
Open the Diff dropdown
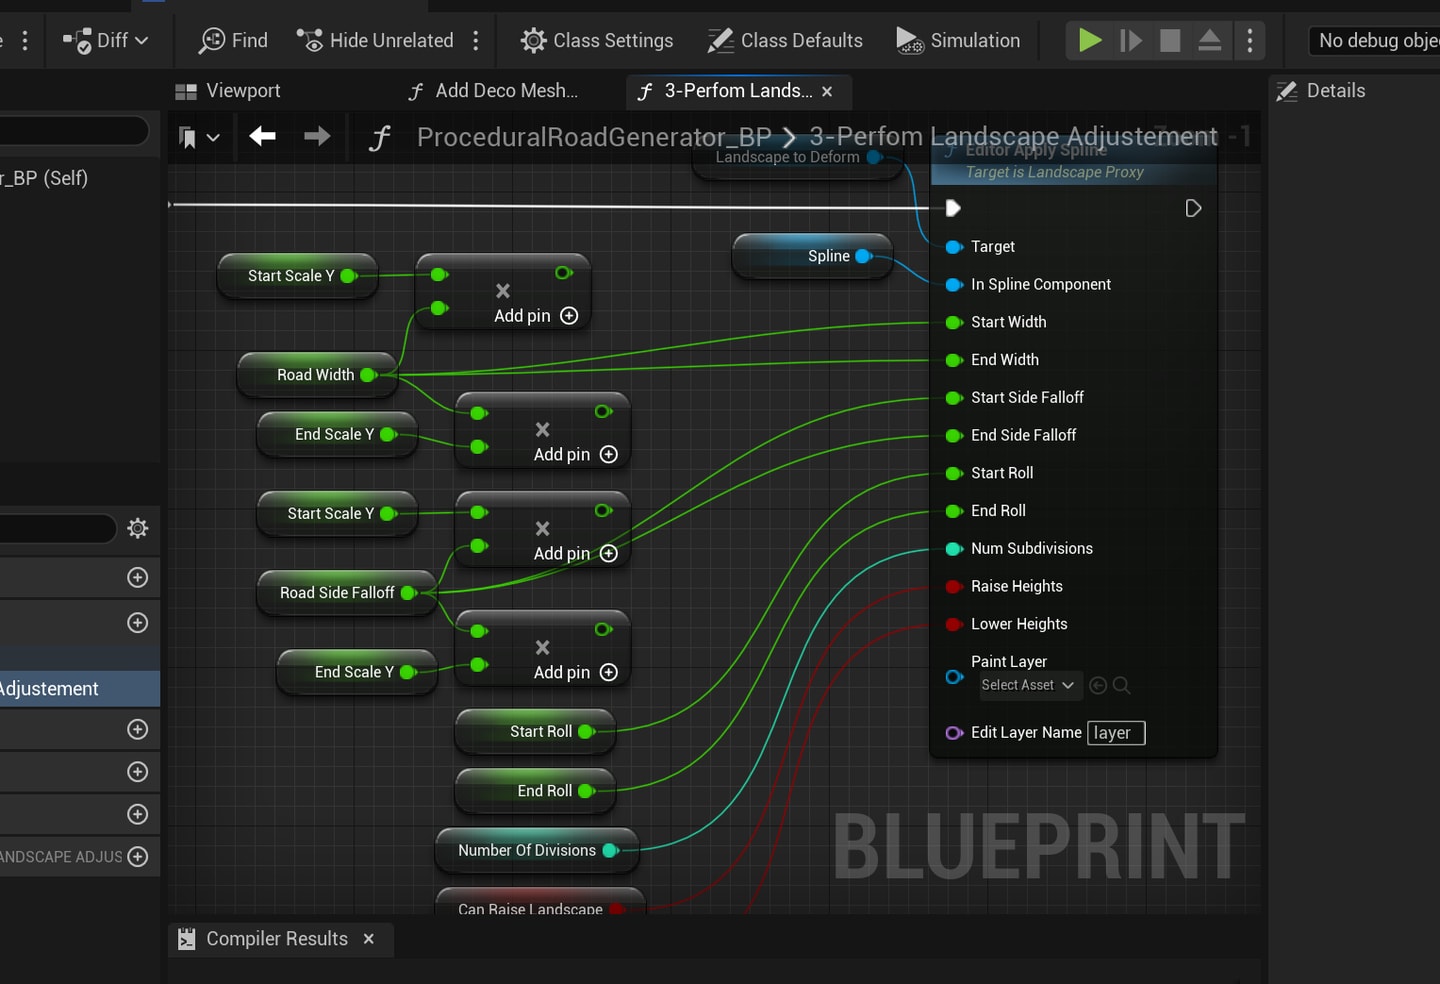point(105,41)
